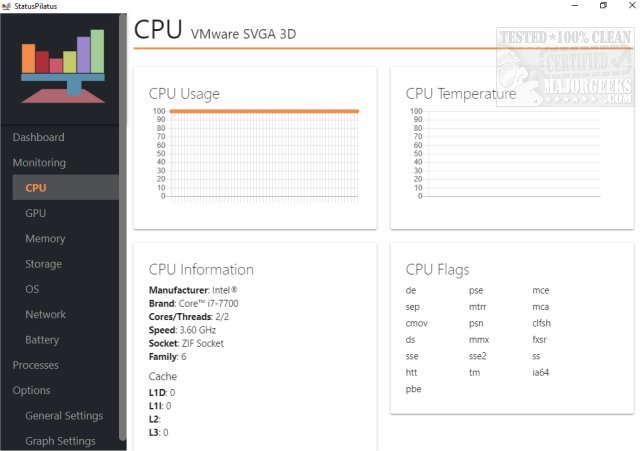Go to Memory monitoring
This screenshot has width=640, height=451.
[x=45, y=238]
